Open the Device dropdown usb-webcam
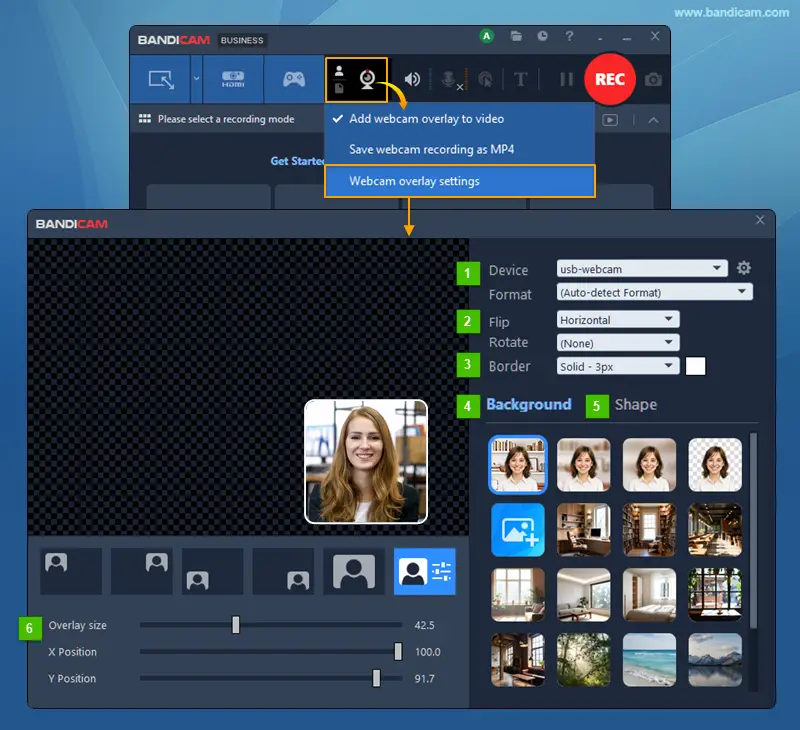Viewport: 800px width, 730px height. coord(642,269)
